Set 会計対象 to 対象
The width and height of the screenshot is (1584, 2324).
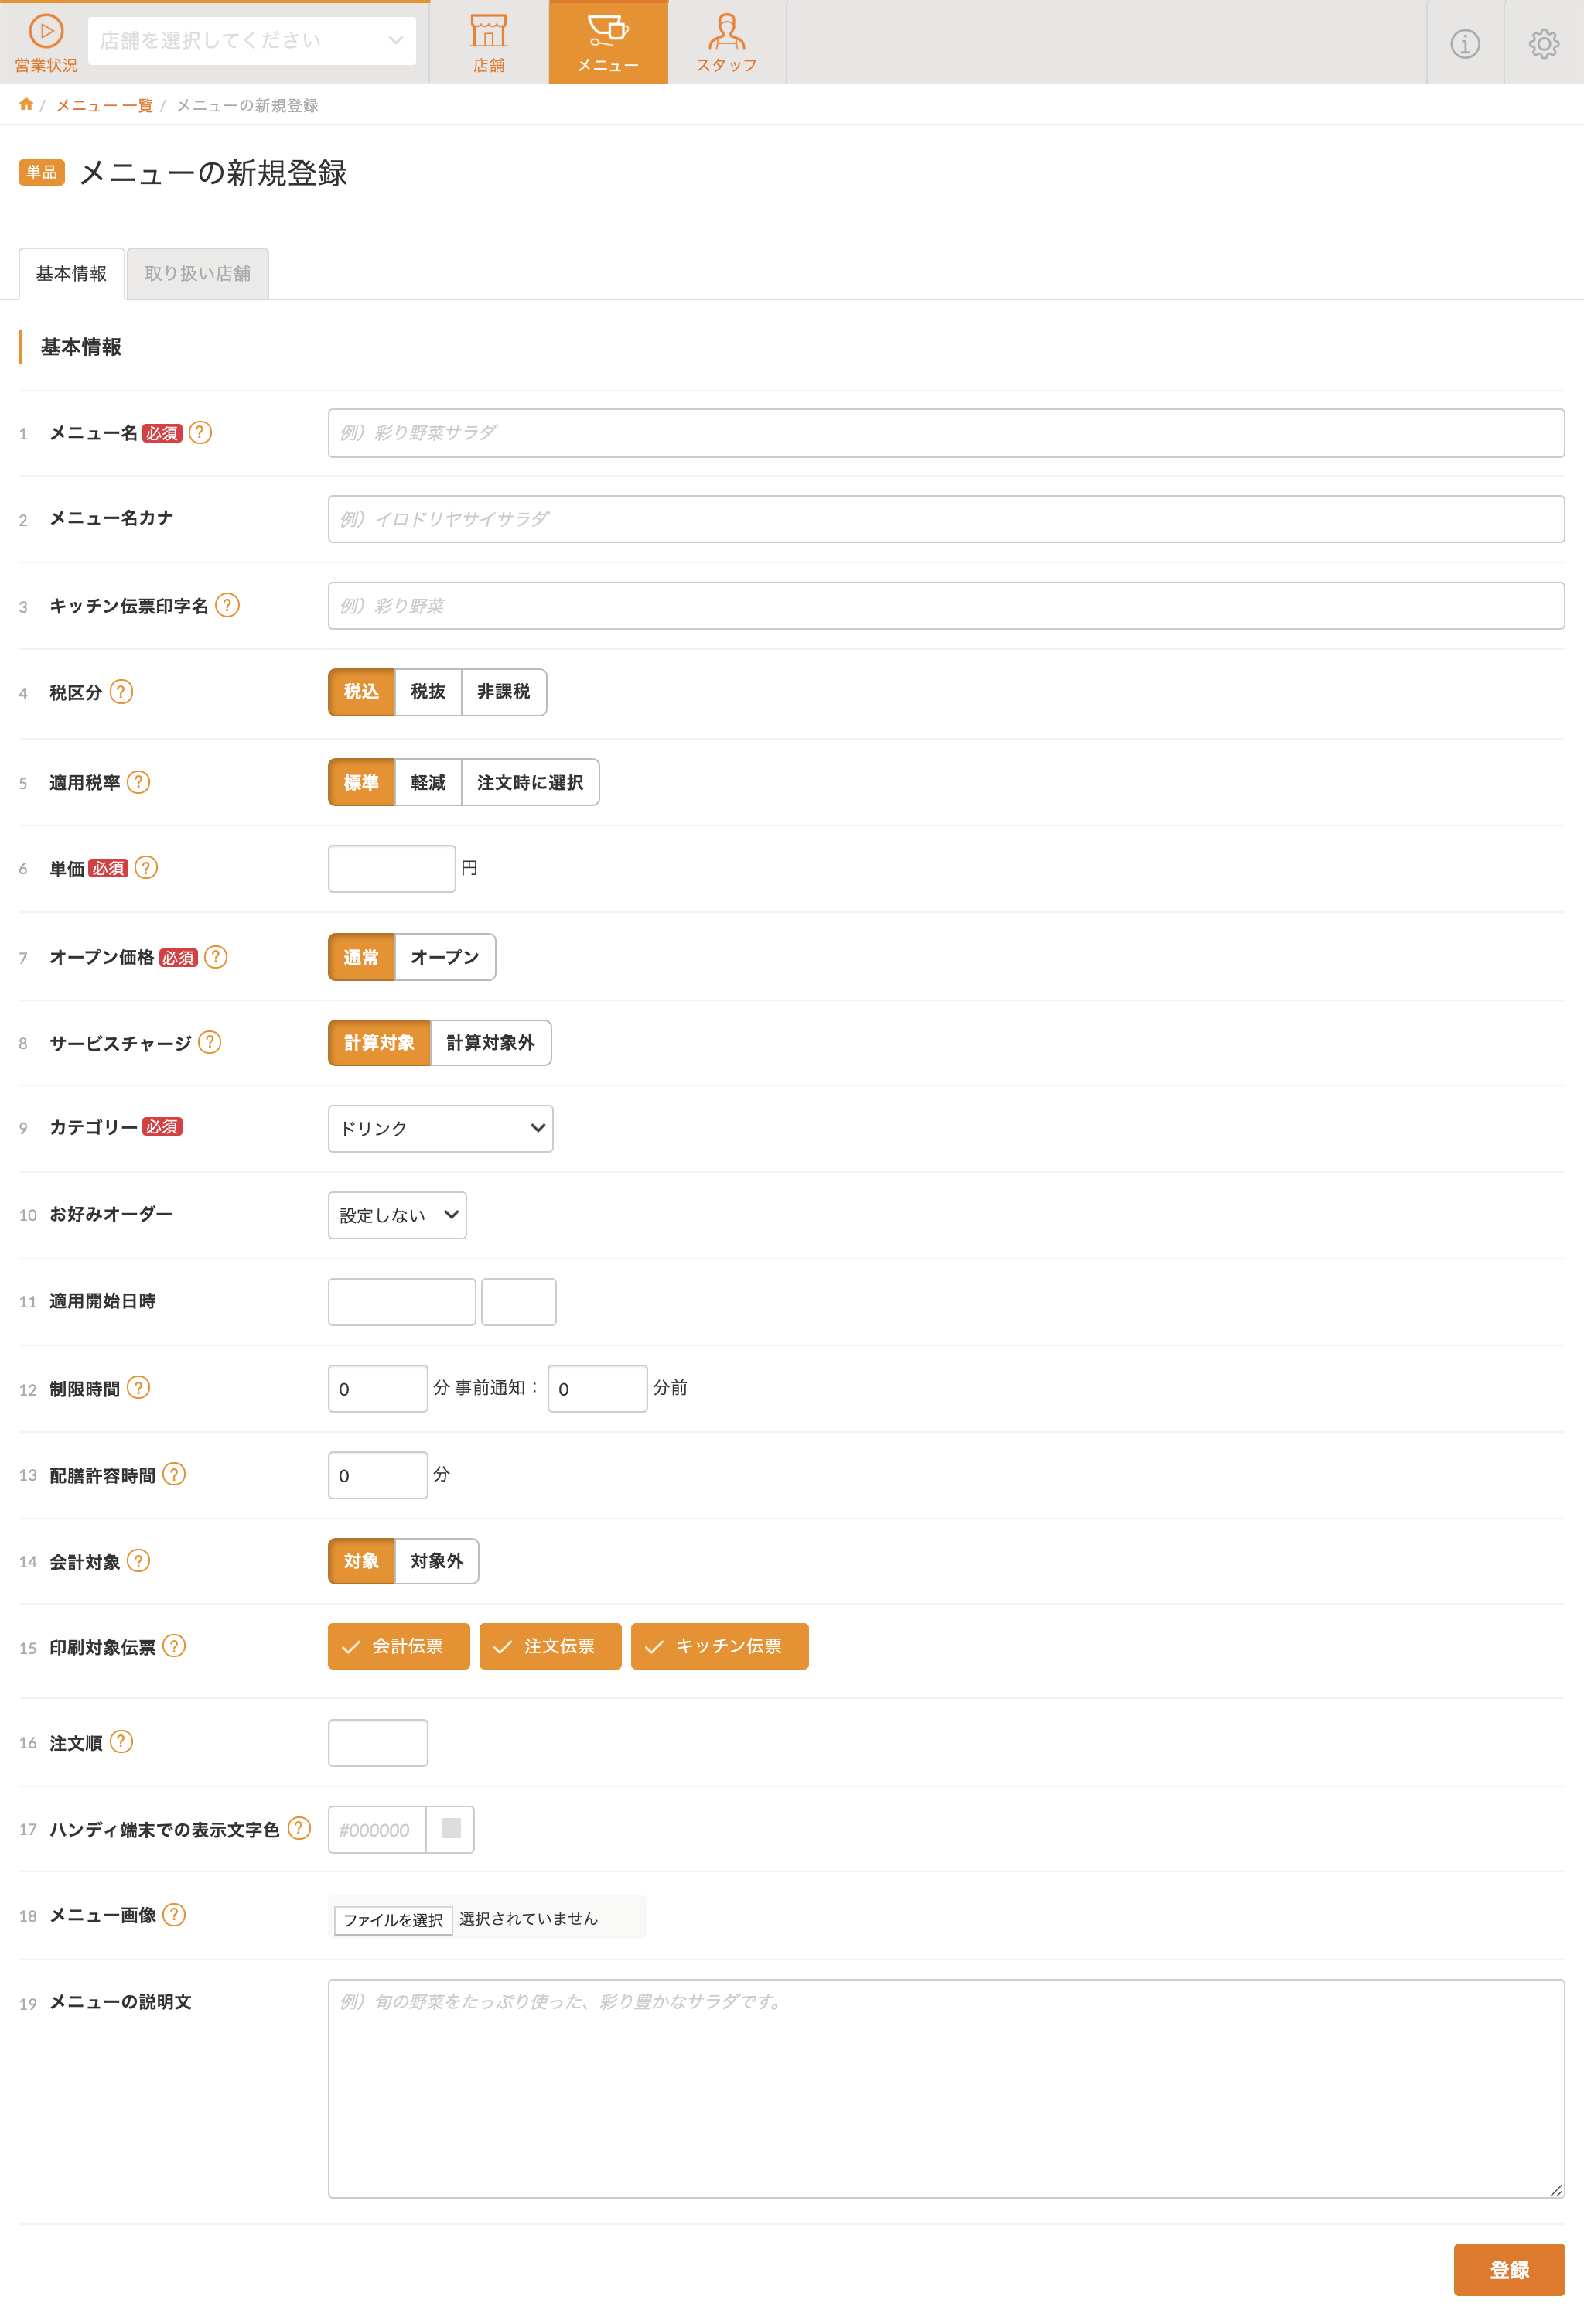(x=361, y=1561)
